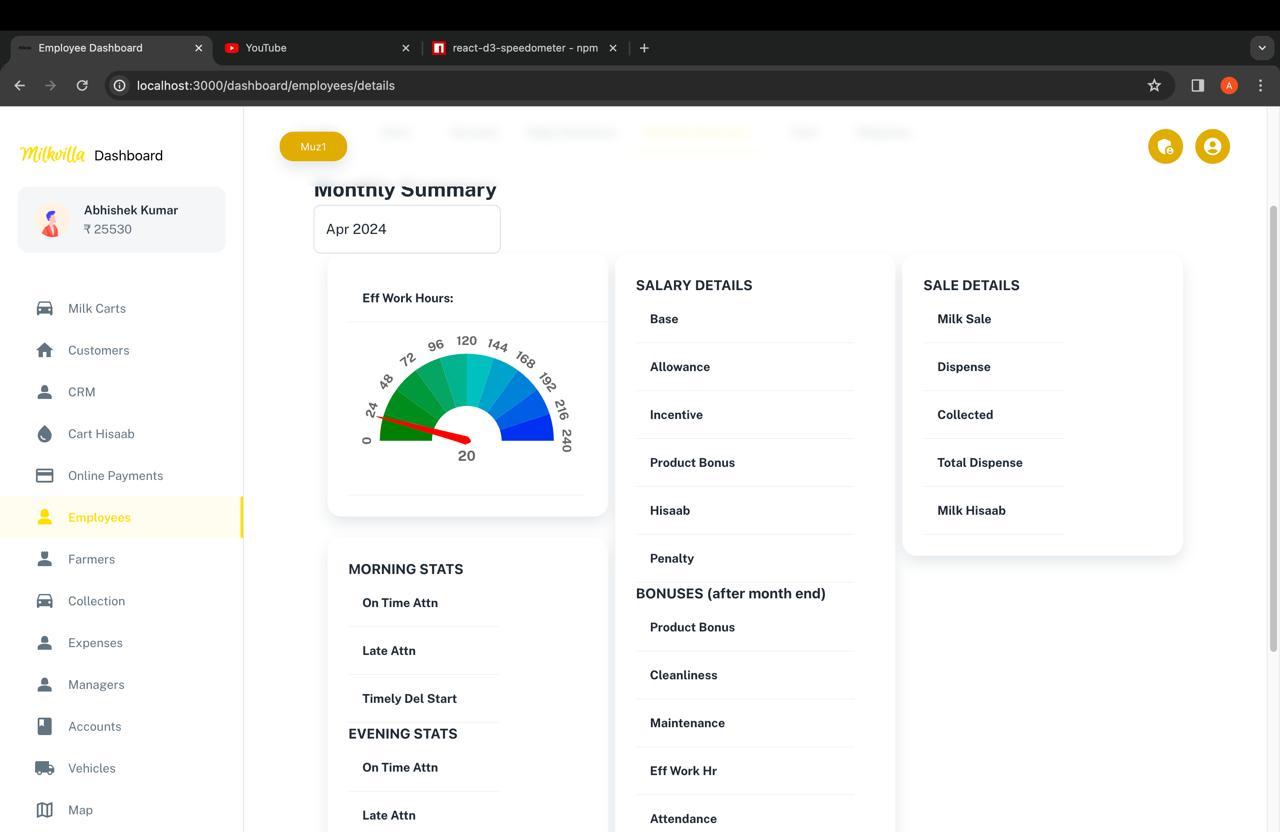This screenshot has height=832, width=1280.
Task: Click the Customers home icon
Action: [x=44, y=350]
